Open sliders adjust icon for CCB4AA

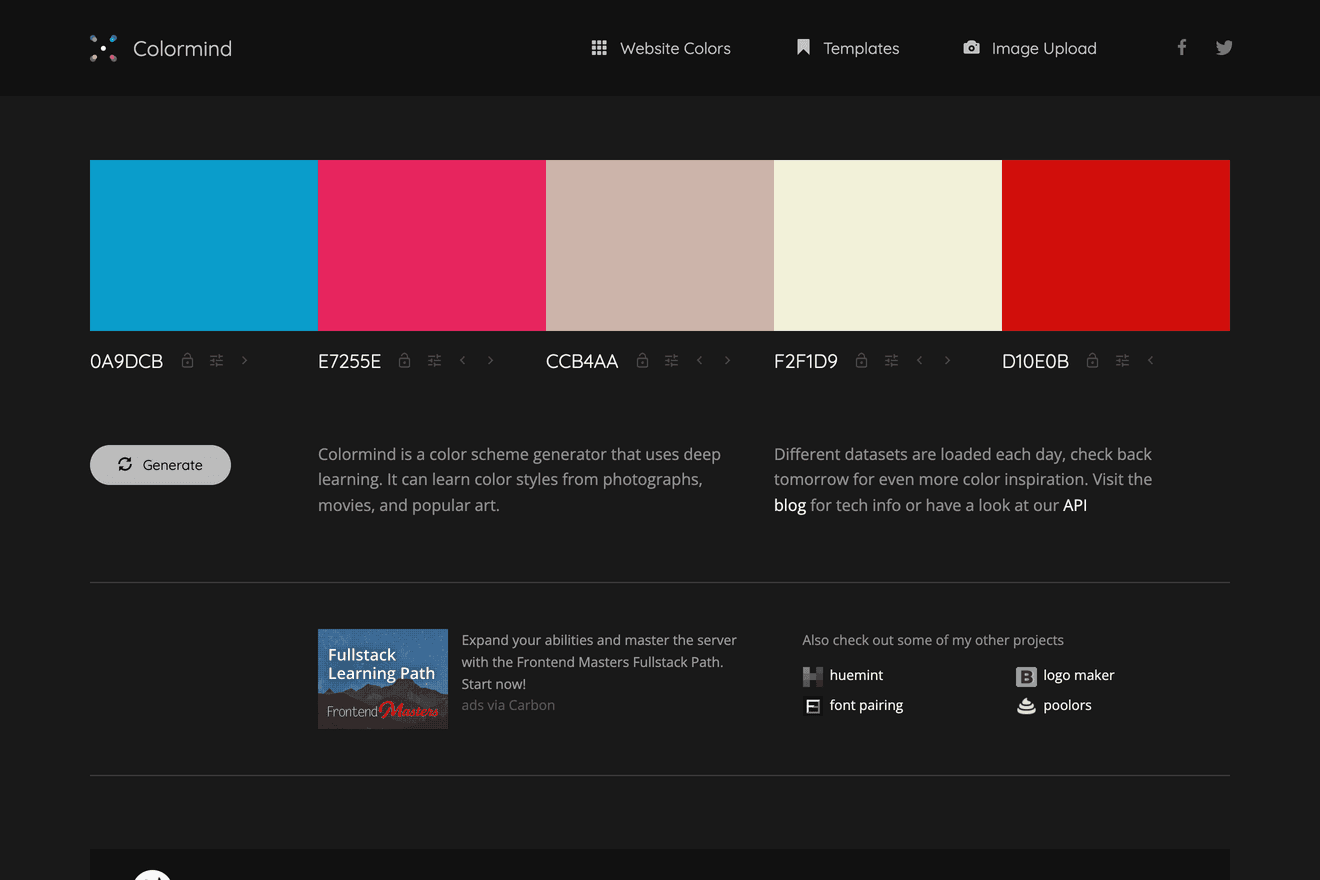coord(671,361)
